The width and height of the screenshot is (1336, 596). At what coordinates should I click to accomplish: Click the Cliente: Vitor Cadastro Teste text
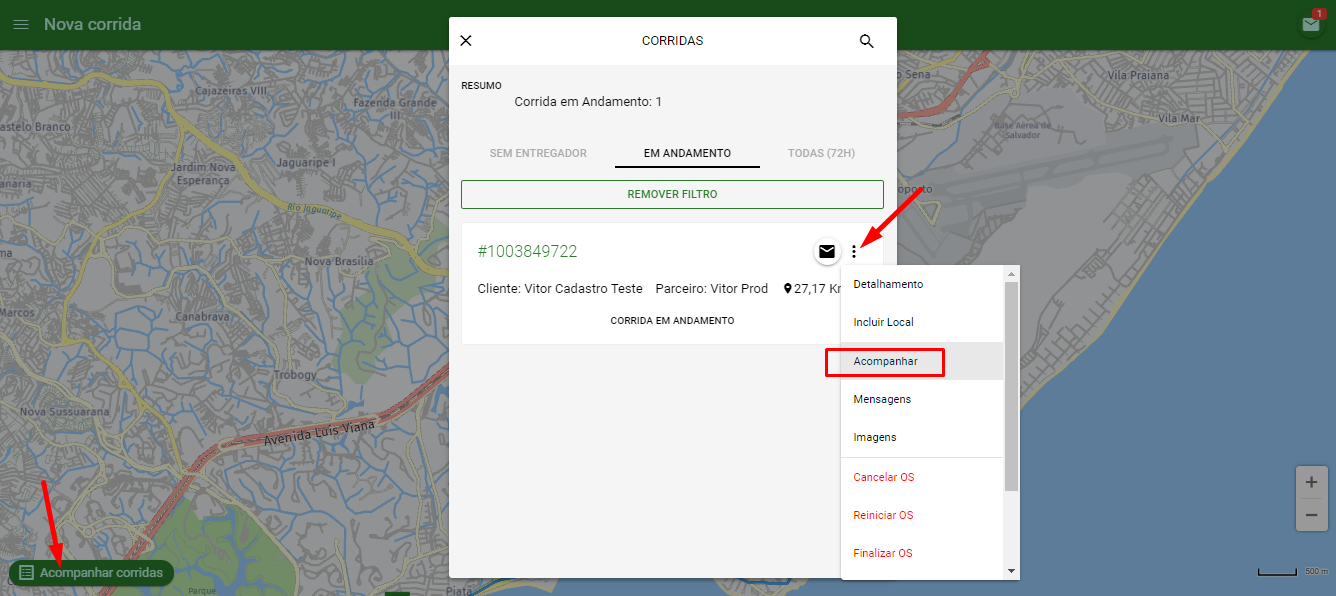point(560,289)
